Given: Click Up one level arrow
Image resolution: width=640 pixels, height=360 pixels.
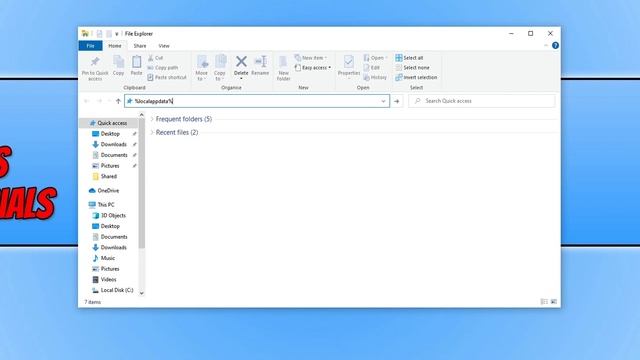Looking at the screenshot, I should click(118, 101).
